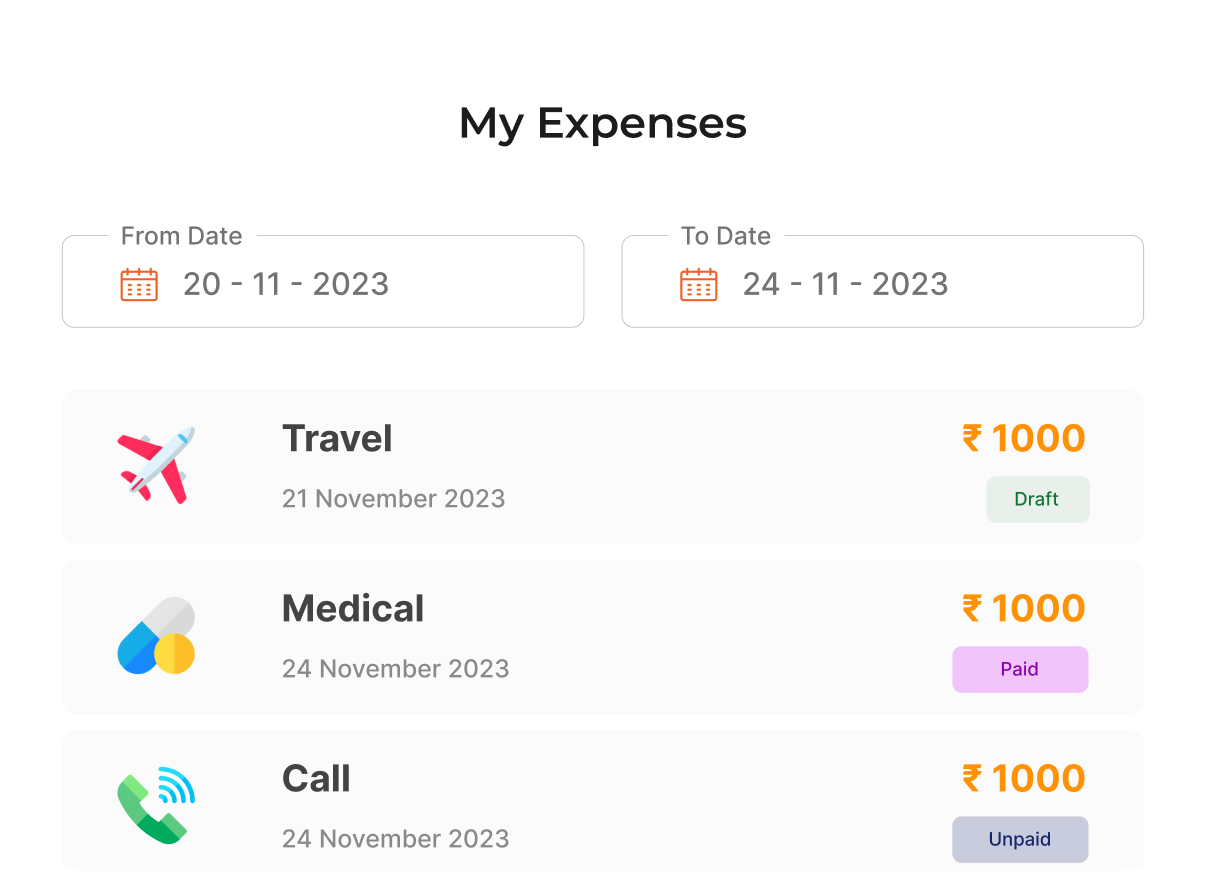Click the To Date calendar icon
The width and height of the screenshot is (1206, 872).
coord(699,284)
